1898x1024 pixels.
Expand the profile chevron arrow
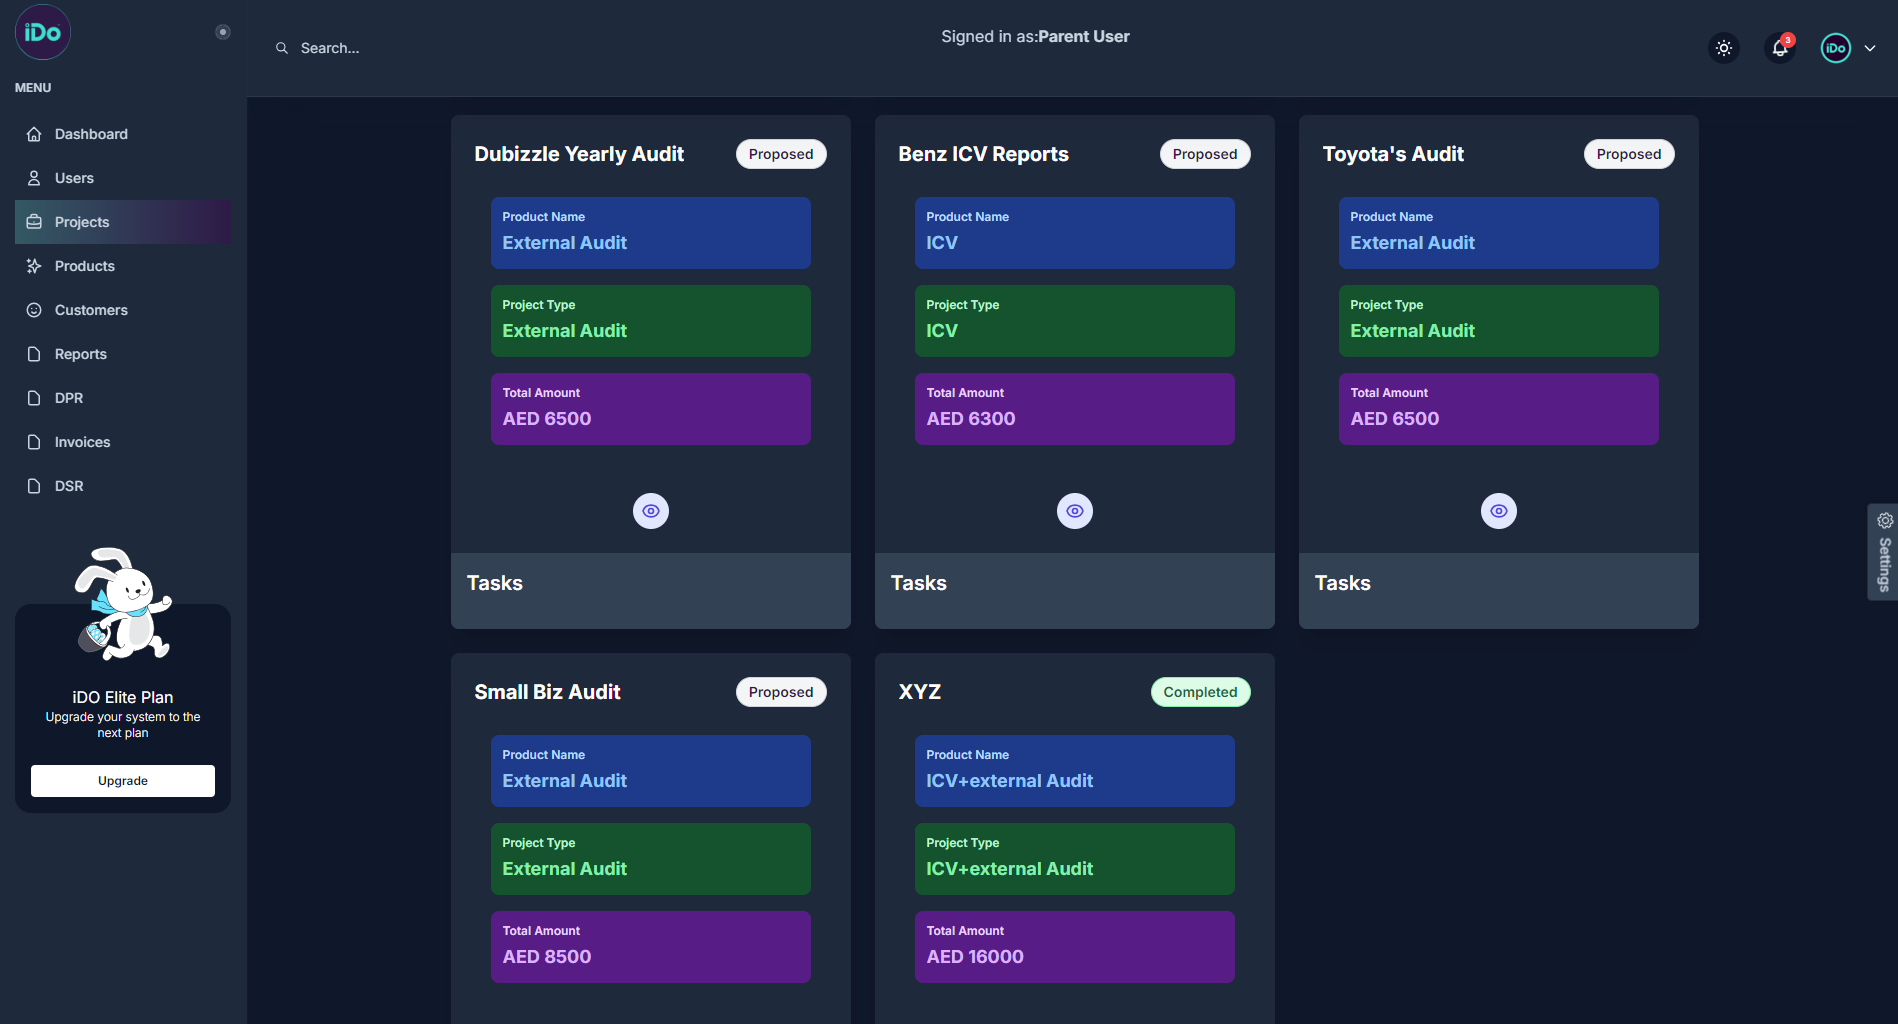[x=1870, y=48]
